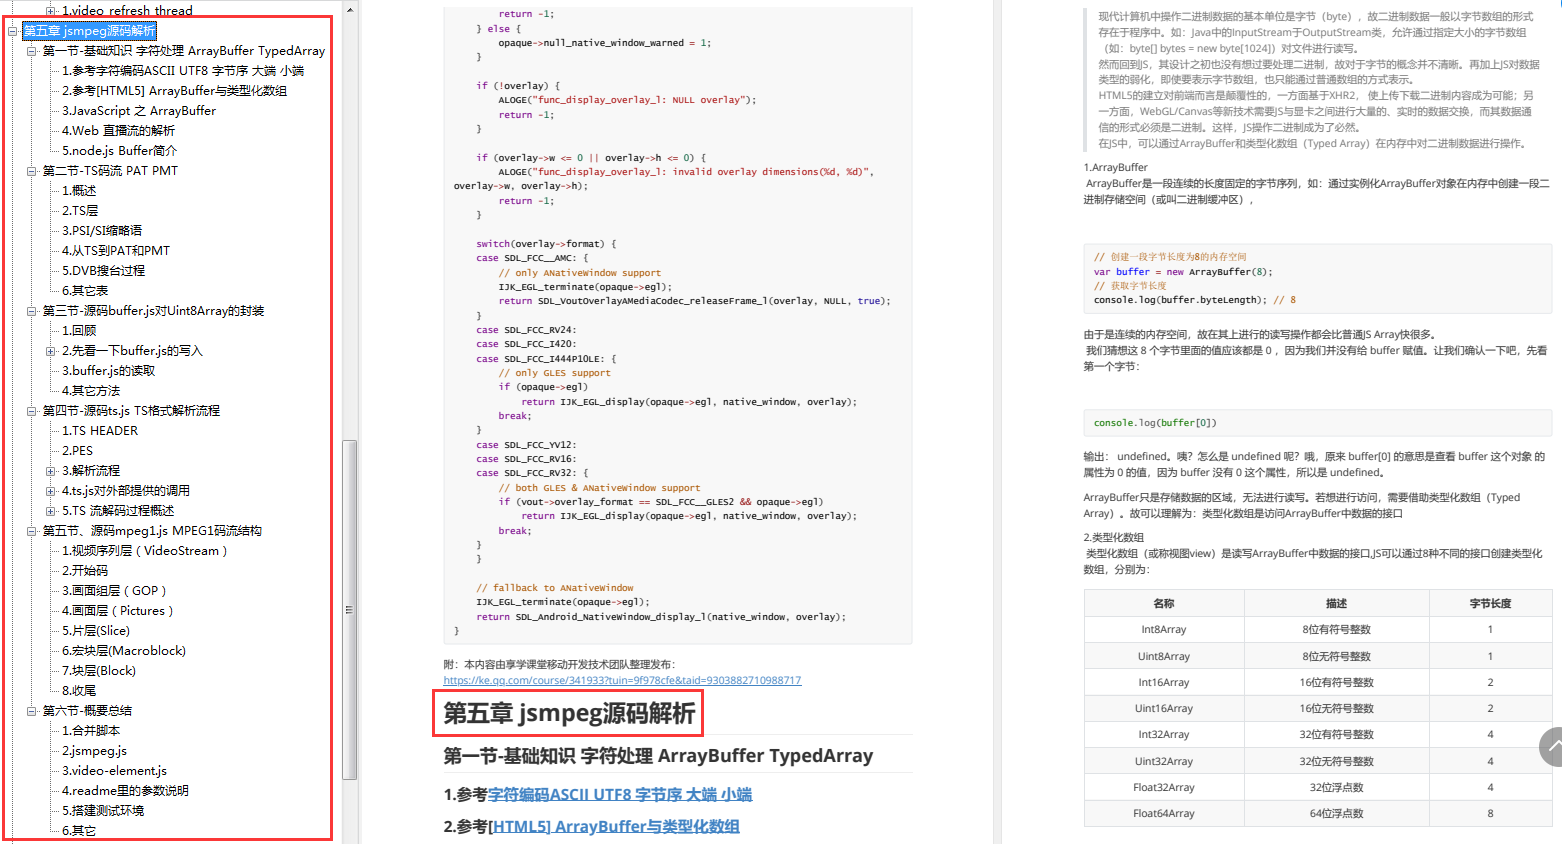Click the 第一节-基础知识 字符处理 heading in page

click(658, 756)
